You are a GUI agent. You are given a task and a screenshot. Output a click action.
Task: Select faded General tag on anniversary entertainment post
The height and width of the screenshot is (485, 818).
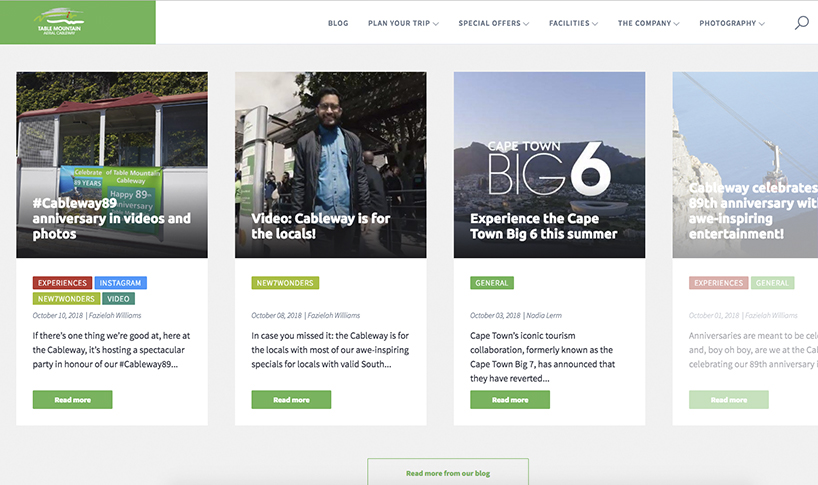pyautogui.click(x=772, y=283)
